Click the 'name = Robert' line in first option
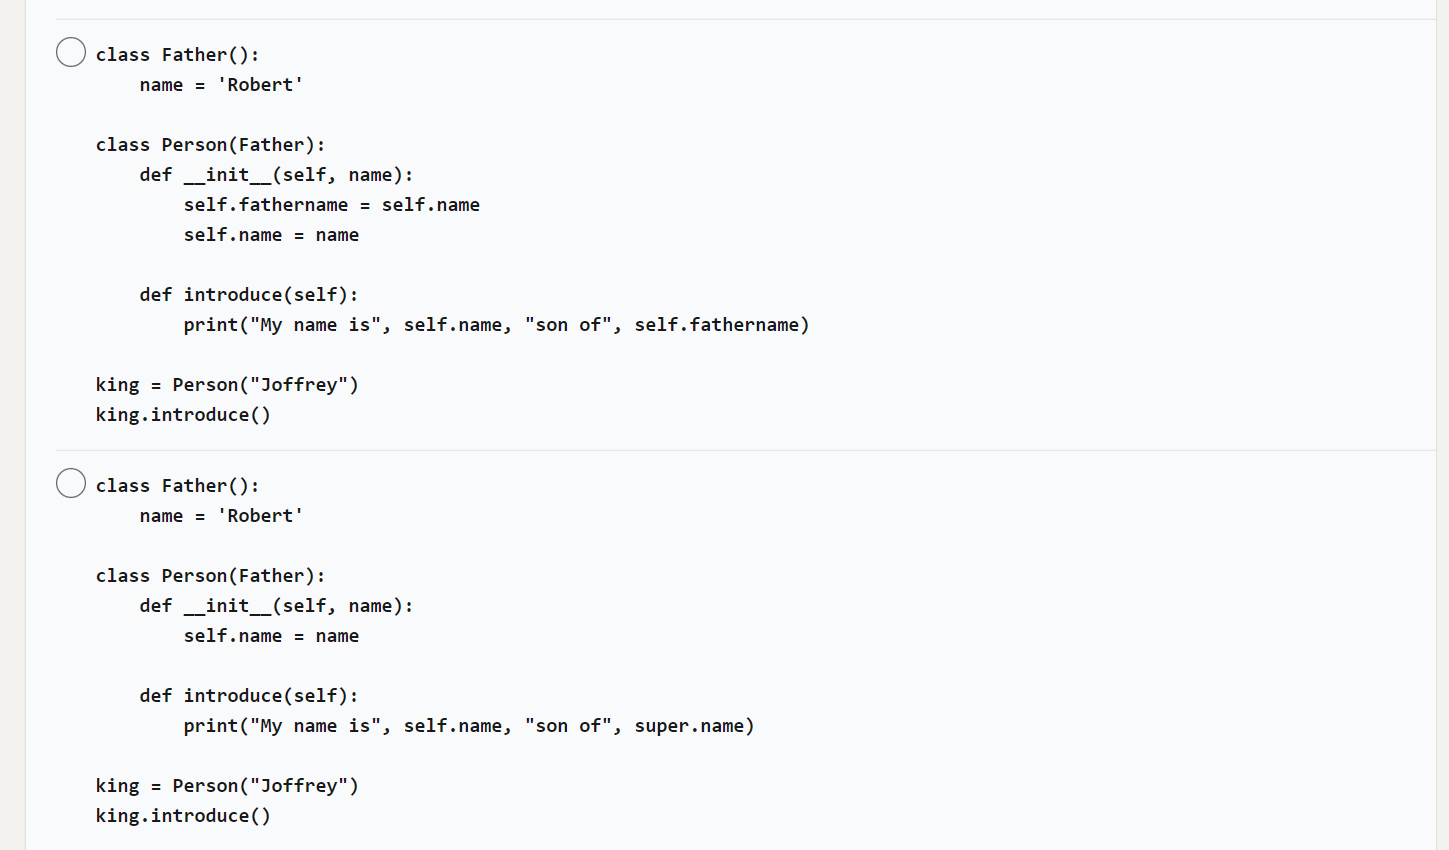The image size is (1449, 850). click(x=221, y=84)
